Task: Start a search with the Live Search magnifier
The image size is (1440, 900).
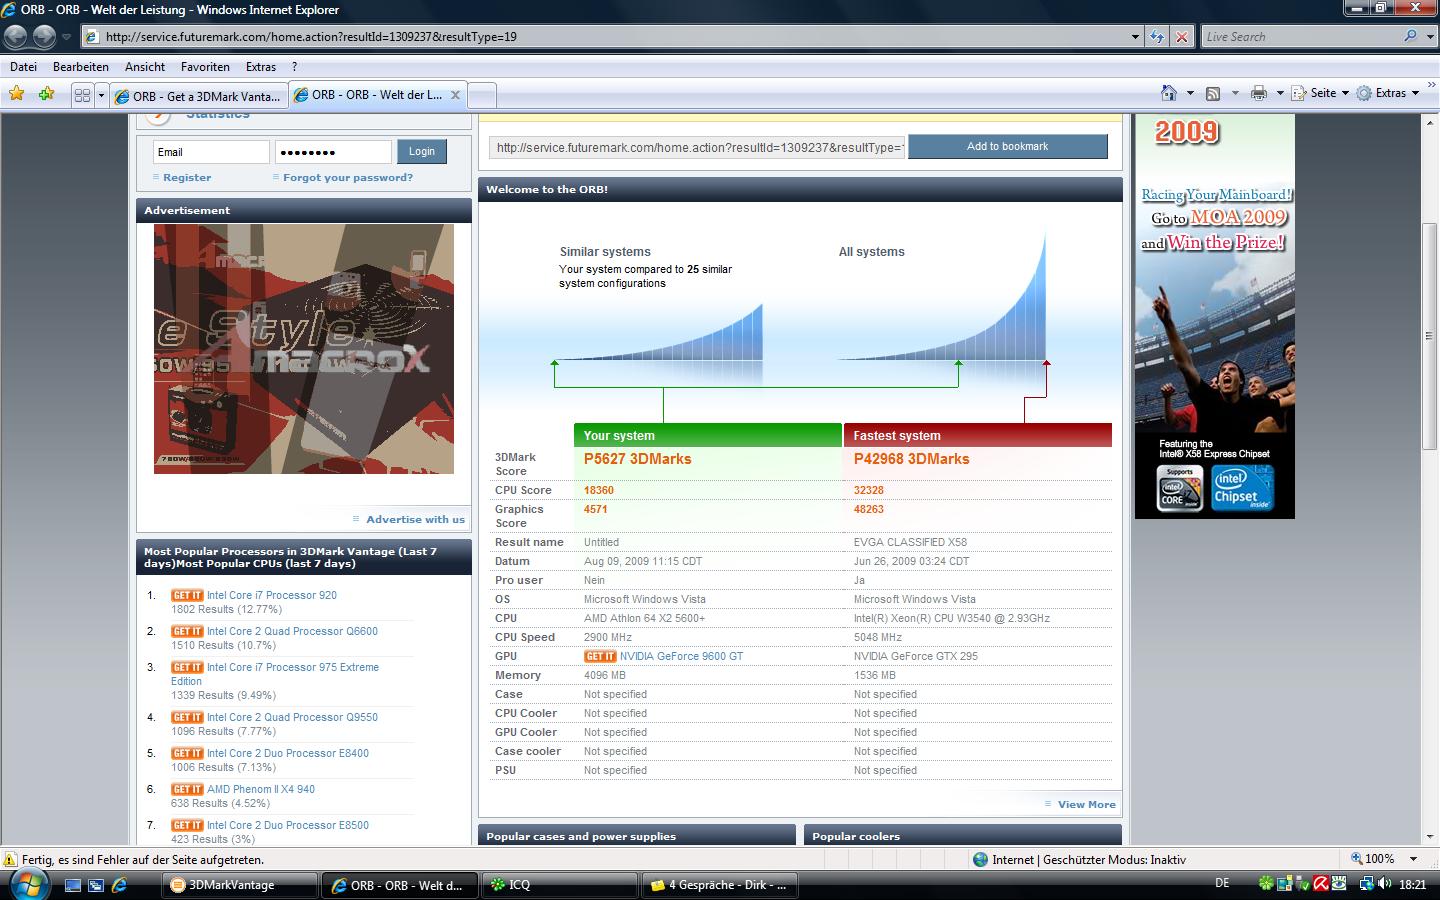Action: 1410,36
